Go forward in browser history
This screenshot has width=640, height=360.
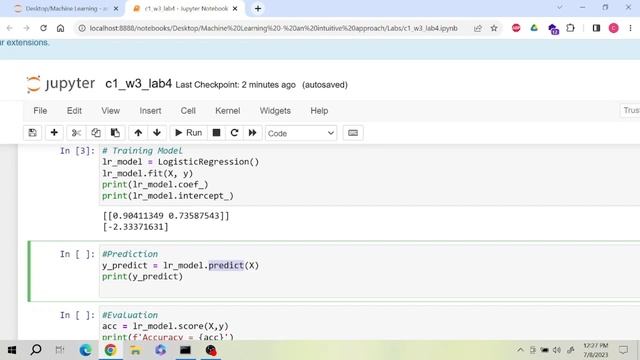coord(27,28)
